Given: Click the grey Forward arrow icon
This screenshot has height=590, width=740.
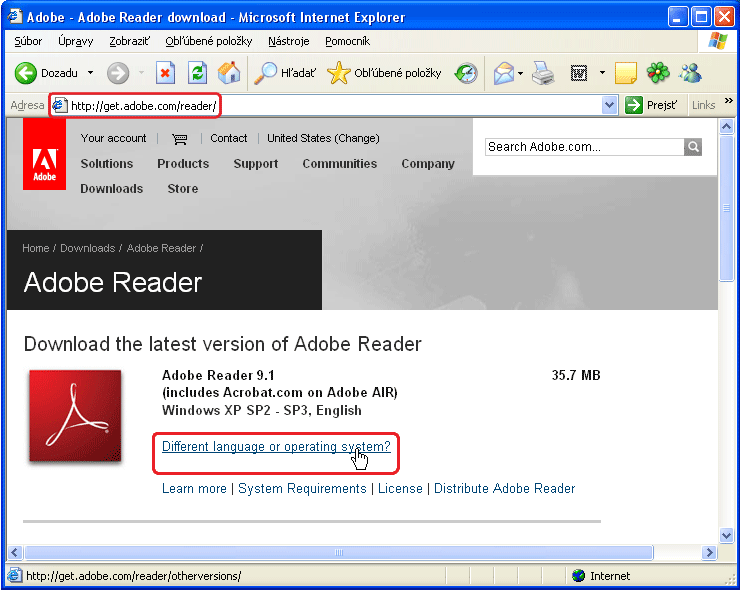Looking at the screenshot, I should [x=118, y=73].
